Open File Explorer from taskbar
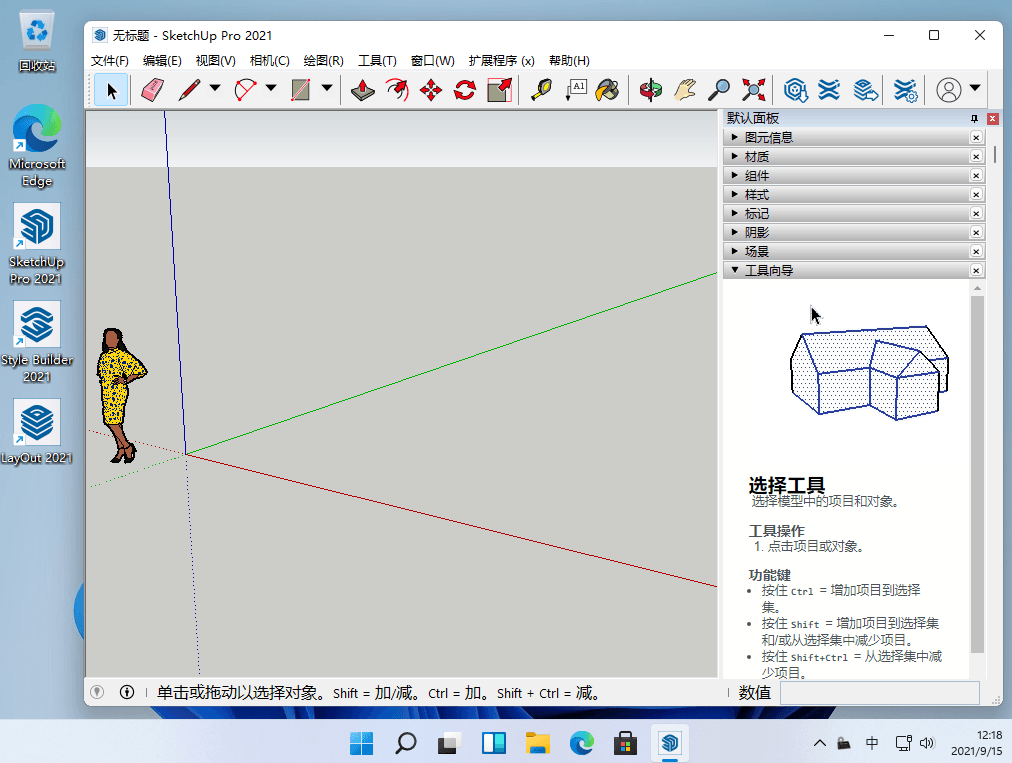 click(537, 743)
